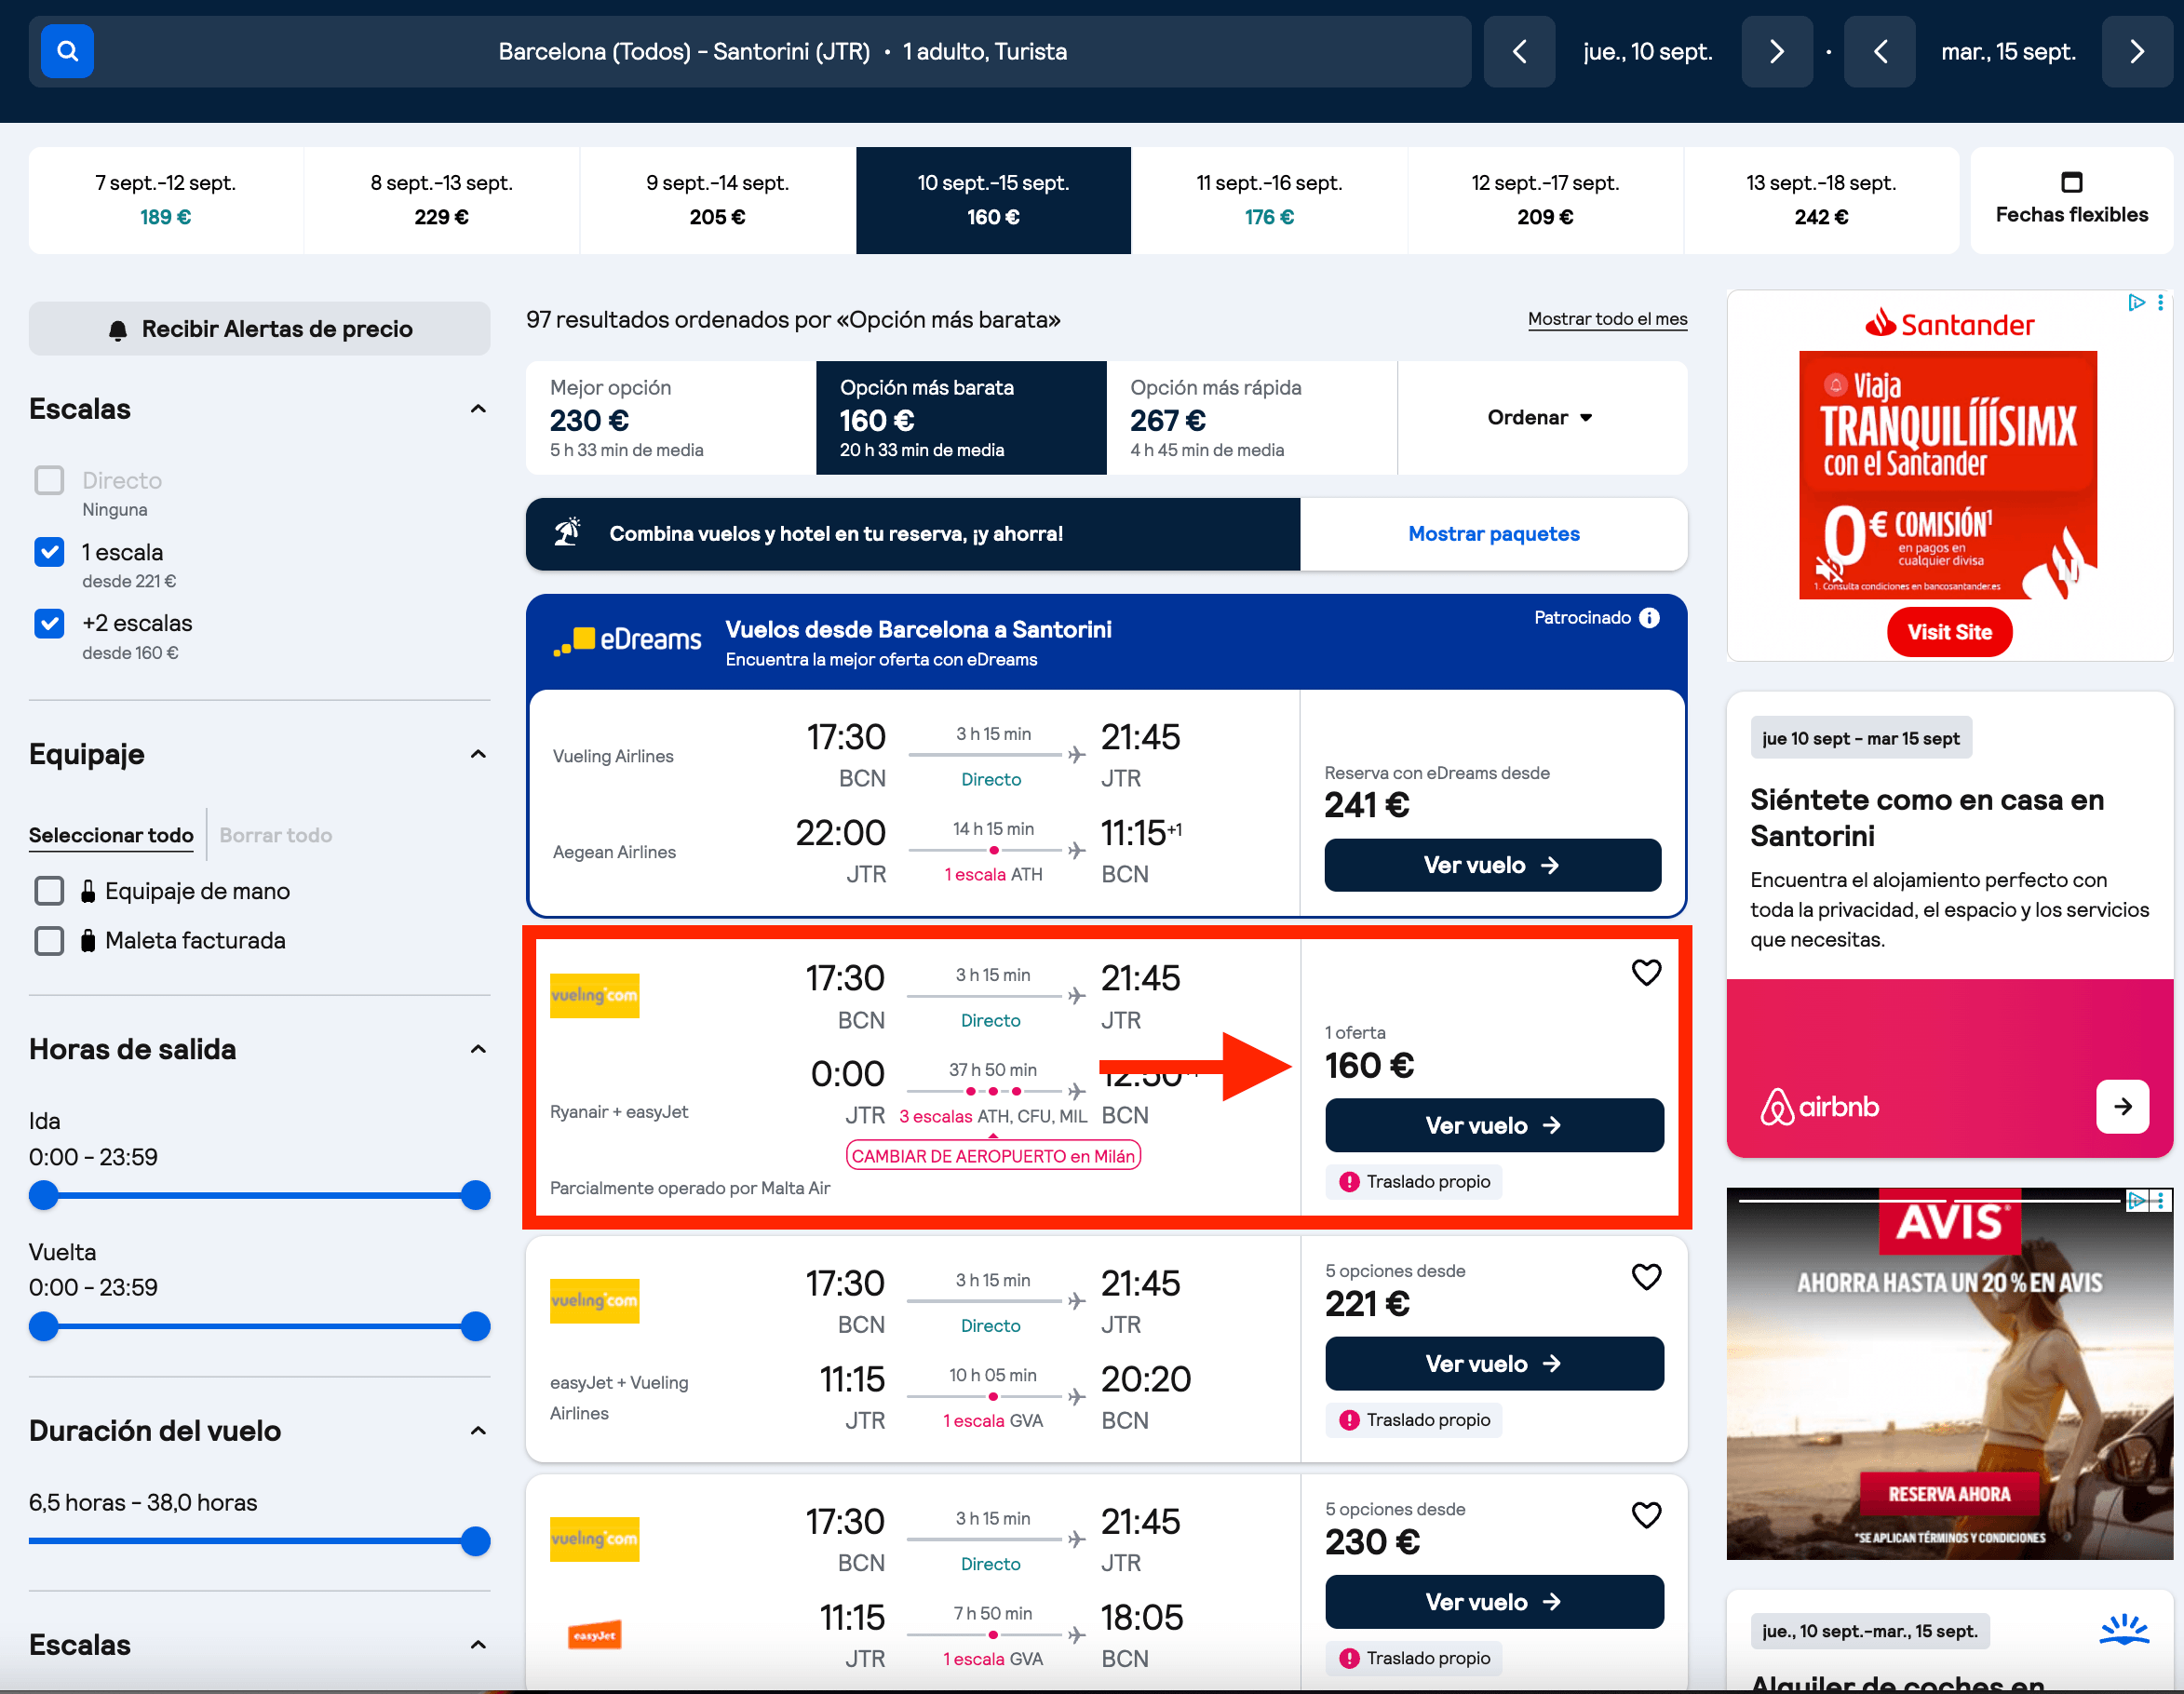Click Visit Site on Santander ad

1949,632
